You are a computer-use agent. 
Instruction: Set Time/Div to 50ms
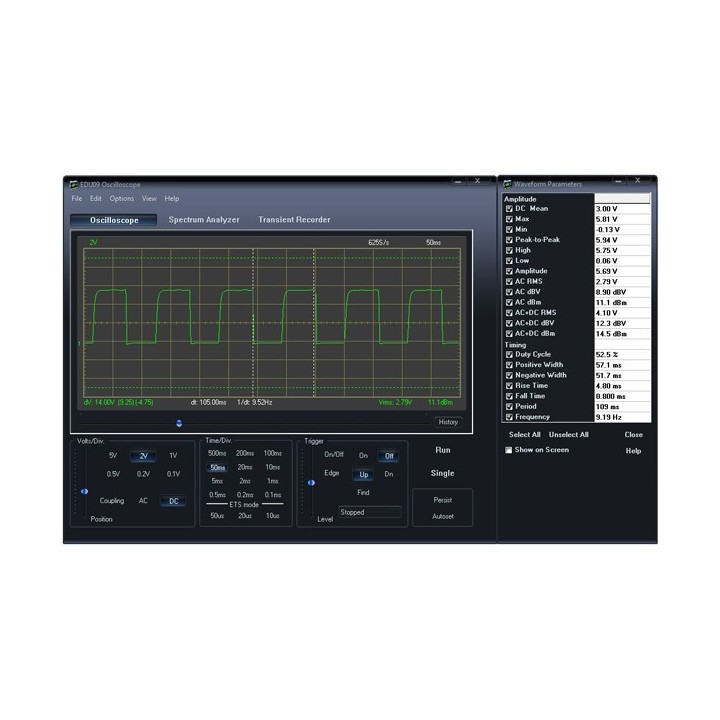coord(217,467)
